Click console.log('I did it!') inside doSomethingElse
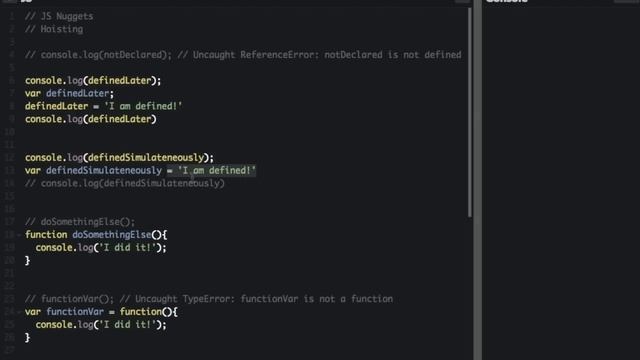This screenshot has width=640, height=360. [101, 247]
